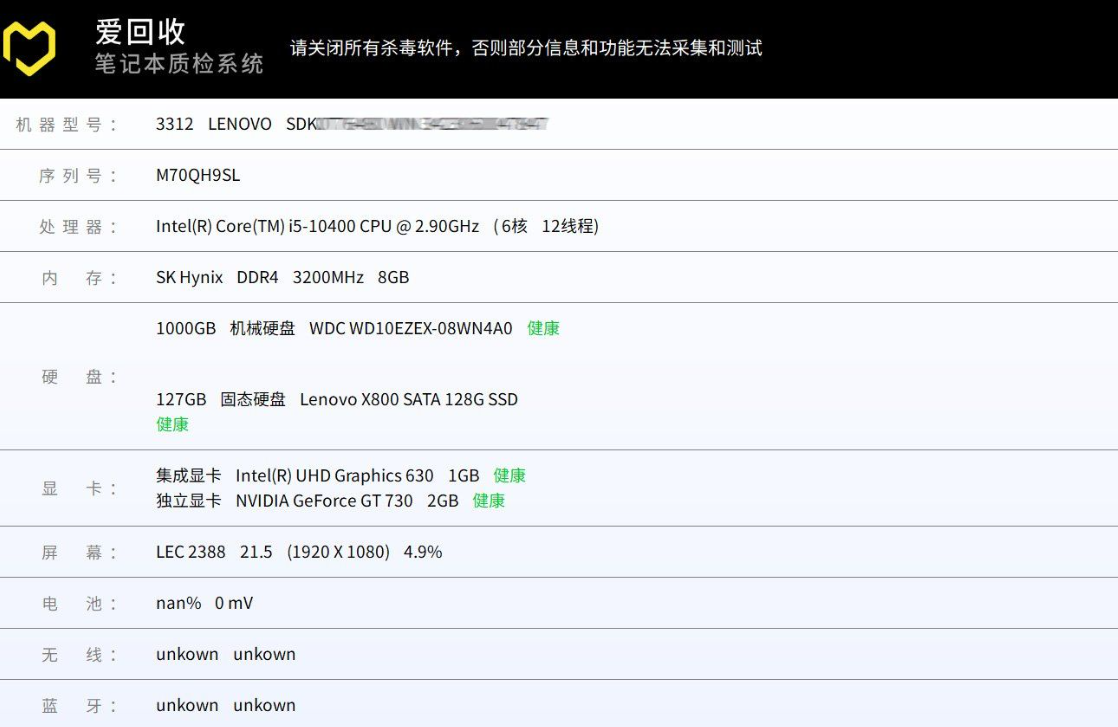The height and width of the screenshot is (727, 1118).
Task: Select the 'nan% 0 mV' battery value
Action: coord(205,604)
